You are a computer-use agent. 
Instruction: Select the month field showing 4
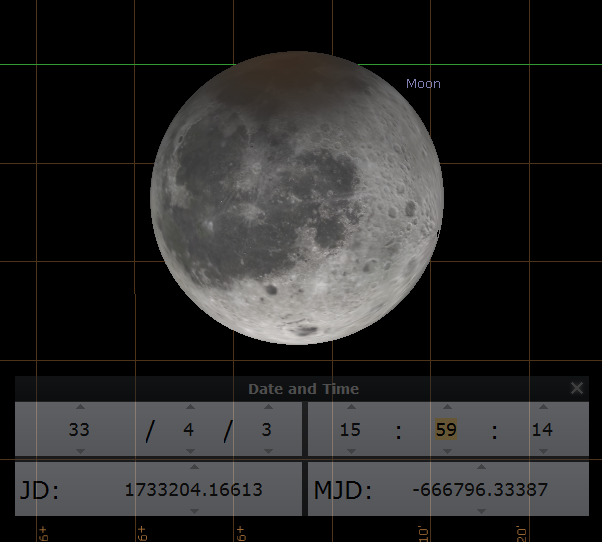point(188,429)
